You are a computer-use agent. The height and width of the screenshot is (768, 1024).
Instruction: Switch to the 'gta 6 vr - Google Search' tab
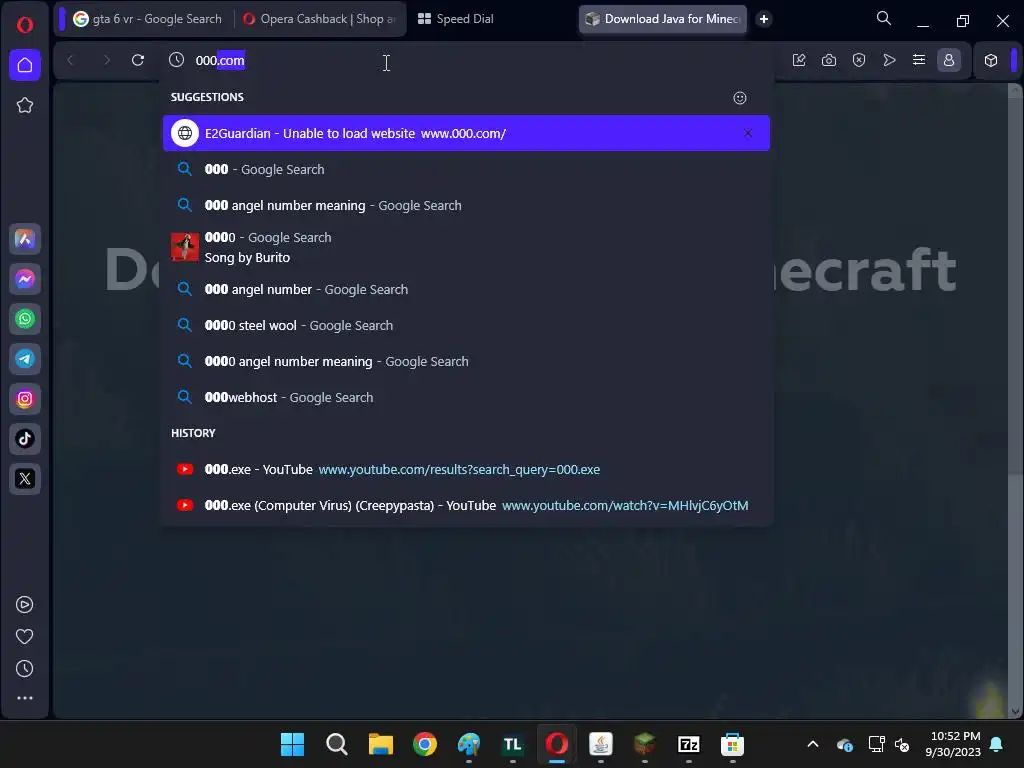point(147,19)
